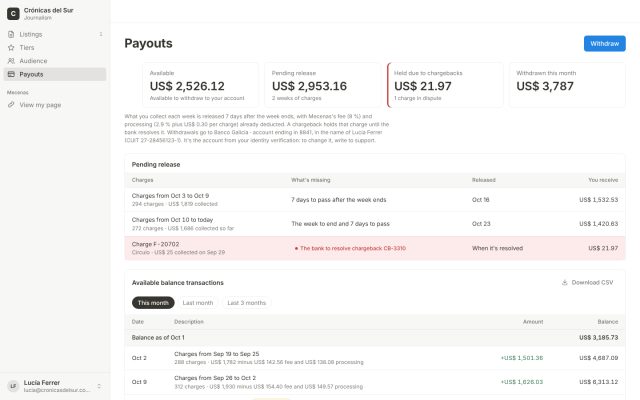Viewport: 640px width, 400px height.
Task: Click the Tiers star icon
Action: pyautogui.click(x=11, y=48)
